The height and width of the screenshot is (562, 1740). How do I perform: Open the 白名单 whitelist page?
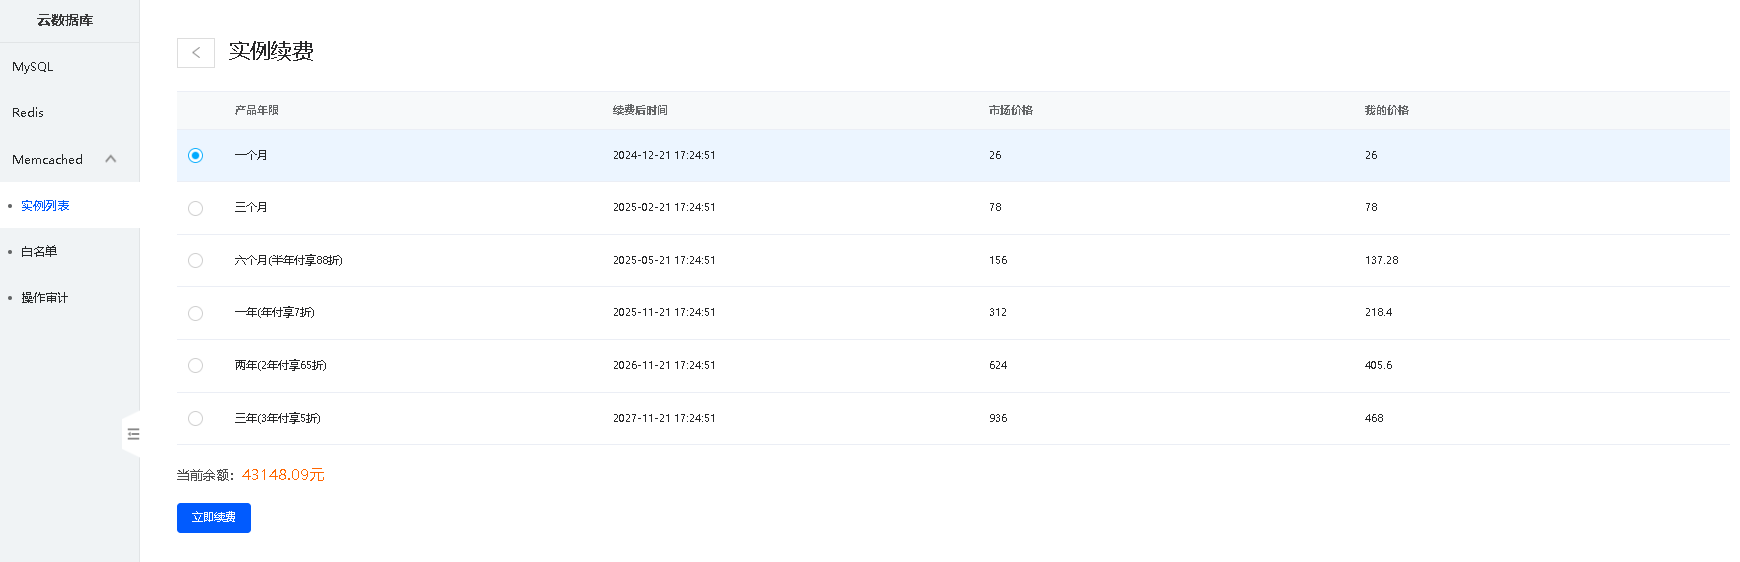coord(39,252)
